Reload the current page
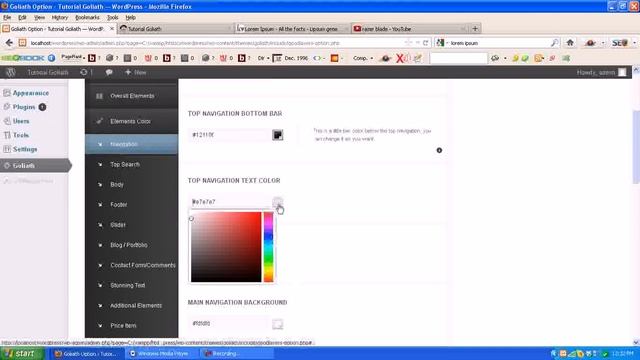Screen dimensions: 640x360 click(x=426, y=43)
